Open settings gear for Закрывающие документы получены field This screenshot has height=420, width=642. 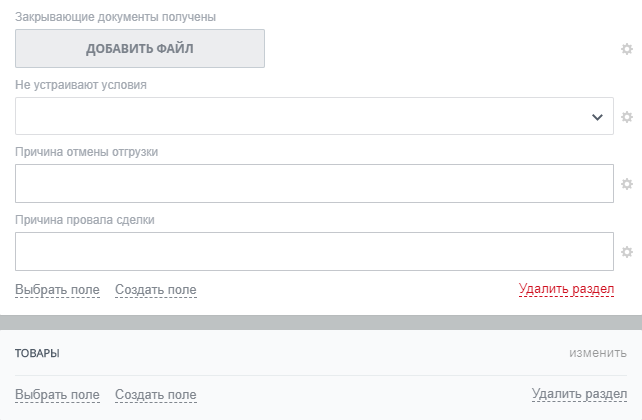pos(627,49)
